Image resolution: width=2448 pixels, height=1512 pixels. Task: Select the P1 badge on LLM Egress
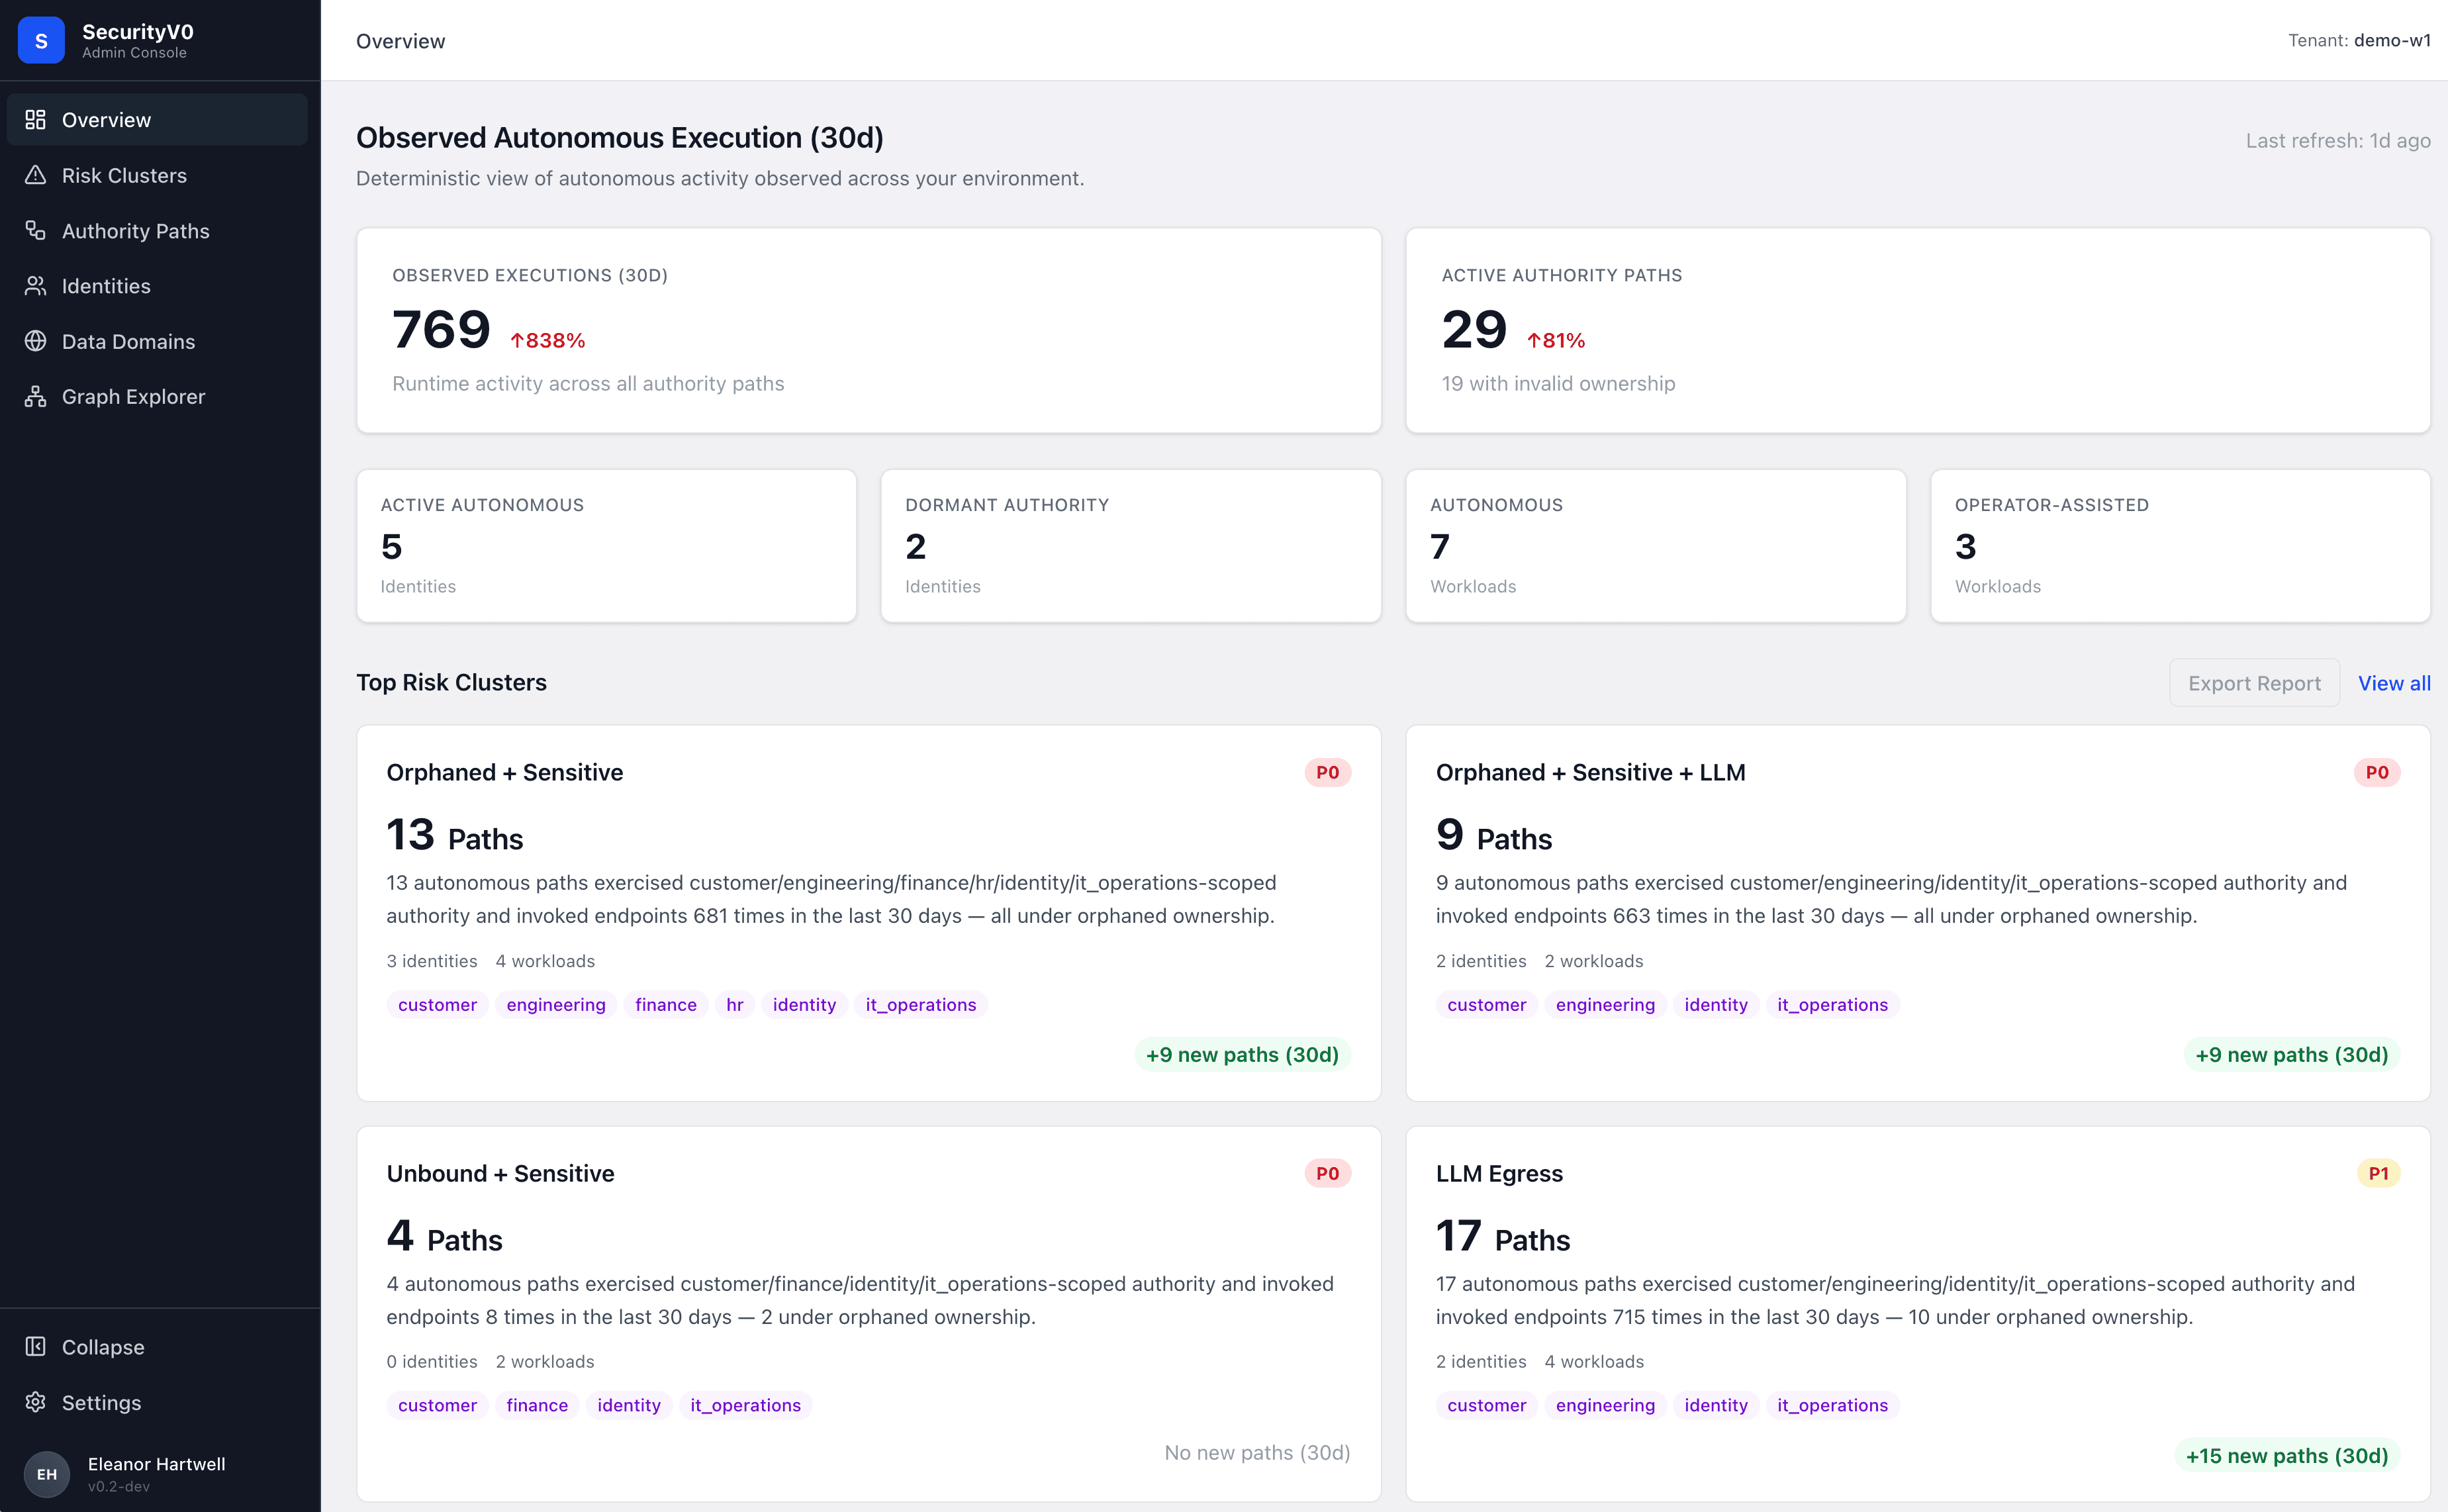pos(2378,1173)
